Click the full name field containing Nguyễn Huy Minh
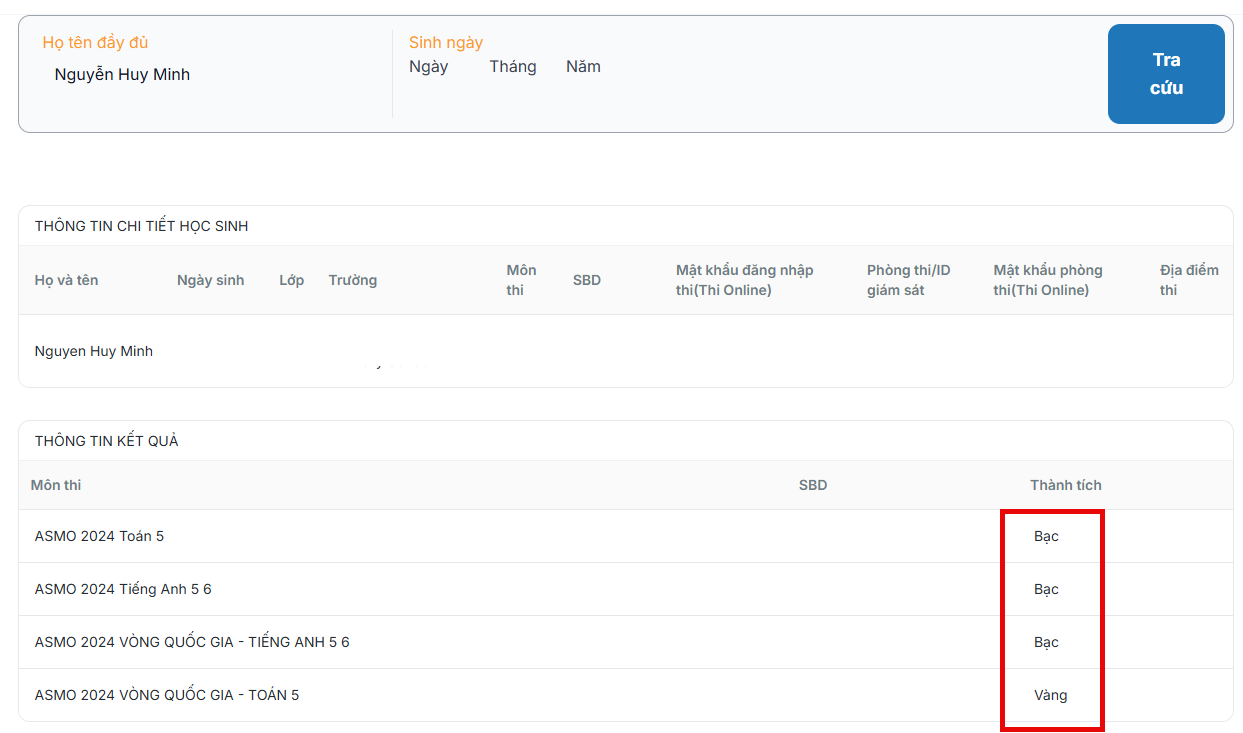1243x733 pixels. tap(122, 75)
